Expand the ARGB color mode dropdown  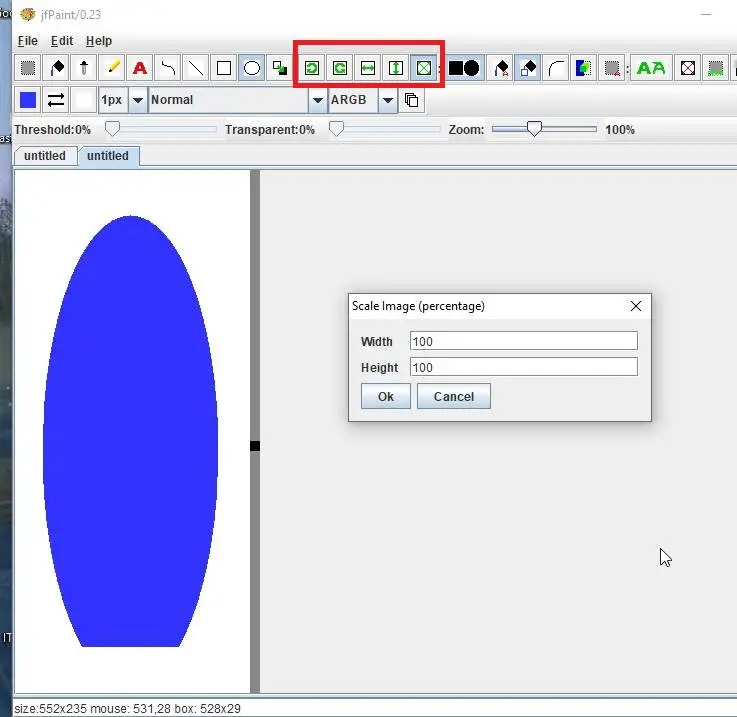pyautogui.click(x=387, y=100)
